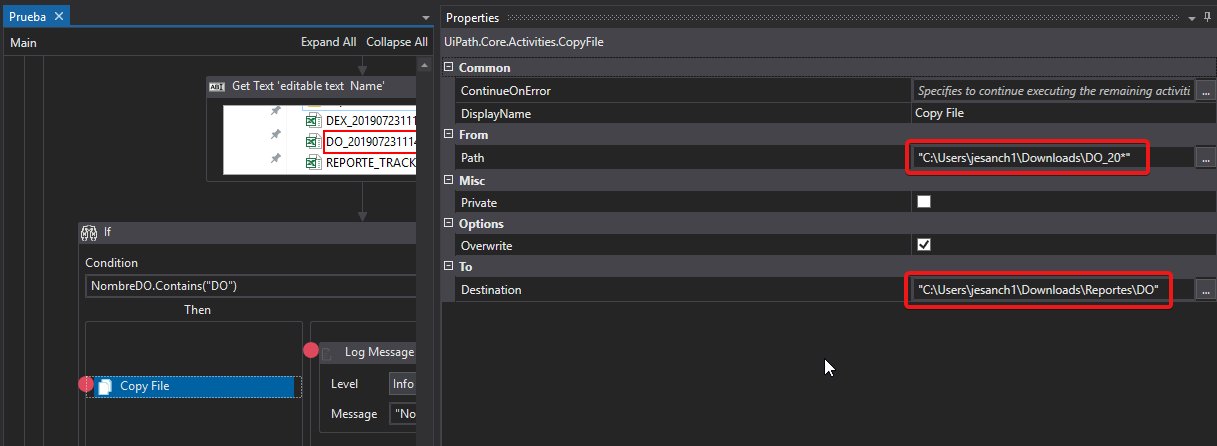
Task: Click pin icon next to REPORTE_TRACK row
Action: [276, 159]
